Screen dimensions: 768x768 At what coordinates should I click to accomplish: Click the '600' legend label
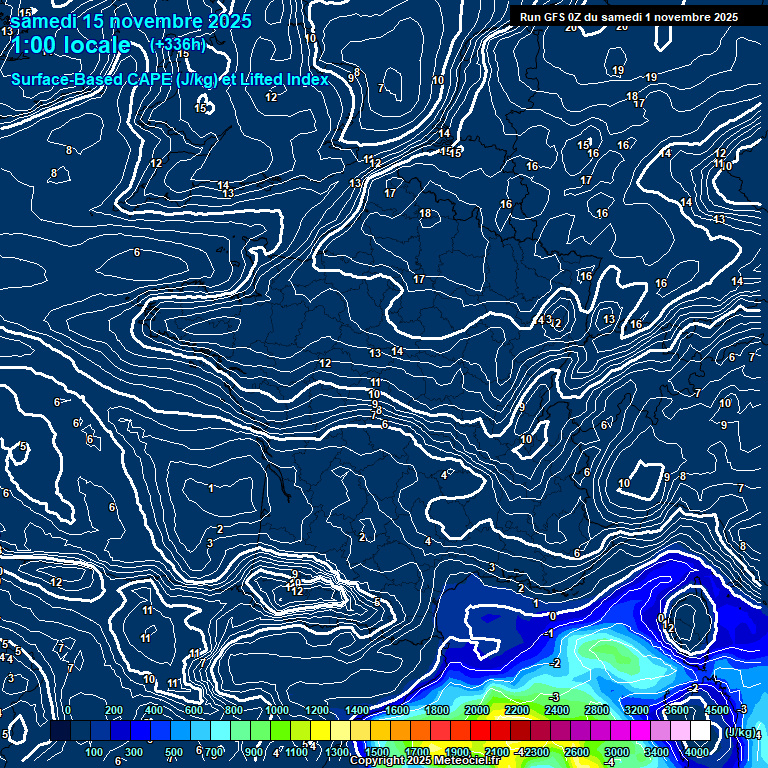pos(194,710)
